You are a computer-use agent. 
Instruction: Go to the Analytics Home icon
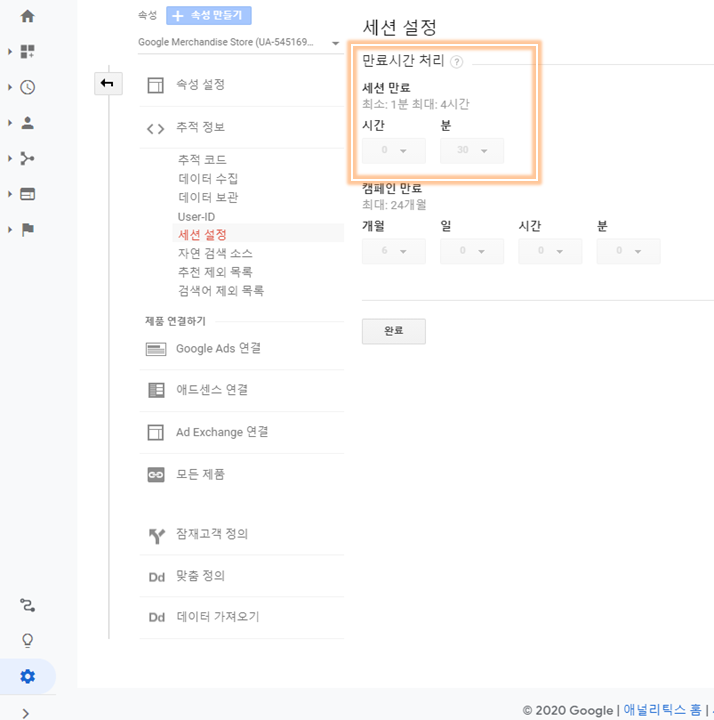[28, 16]
